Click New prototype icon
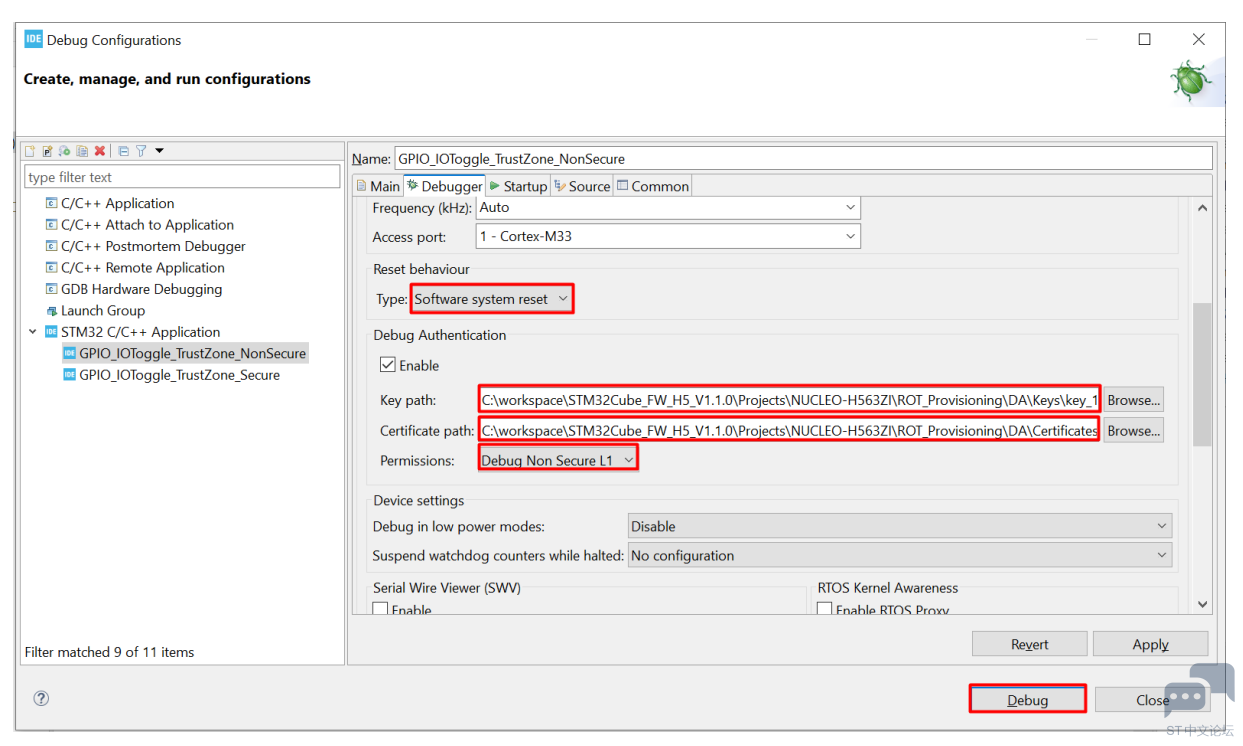Image resolution: width=1243 pixels, height=746 pixels. (x=47, y=151)
